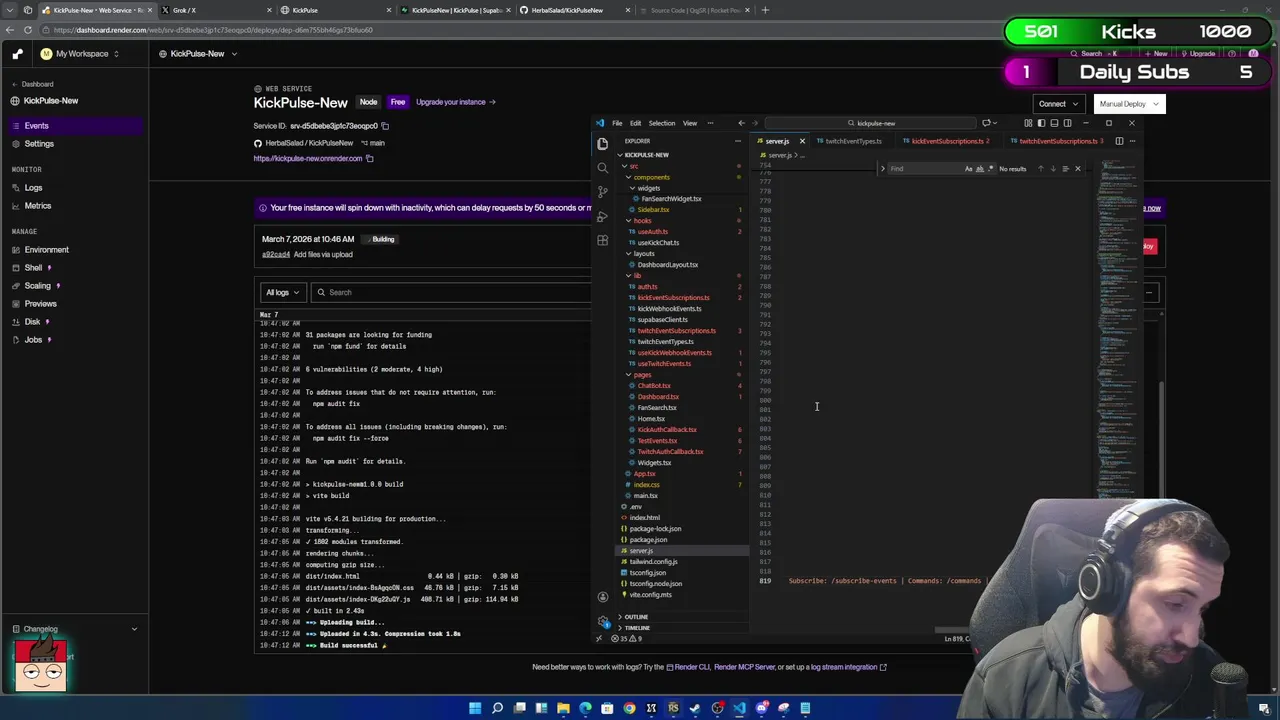Open Logs in Render sidebar
1280x720 pixels.
click(x=33, y=188)
